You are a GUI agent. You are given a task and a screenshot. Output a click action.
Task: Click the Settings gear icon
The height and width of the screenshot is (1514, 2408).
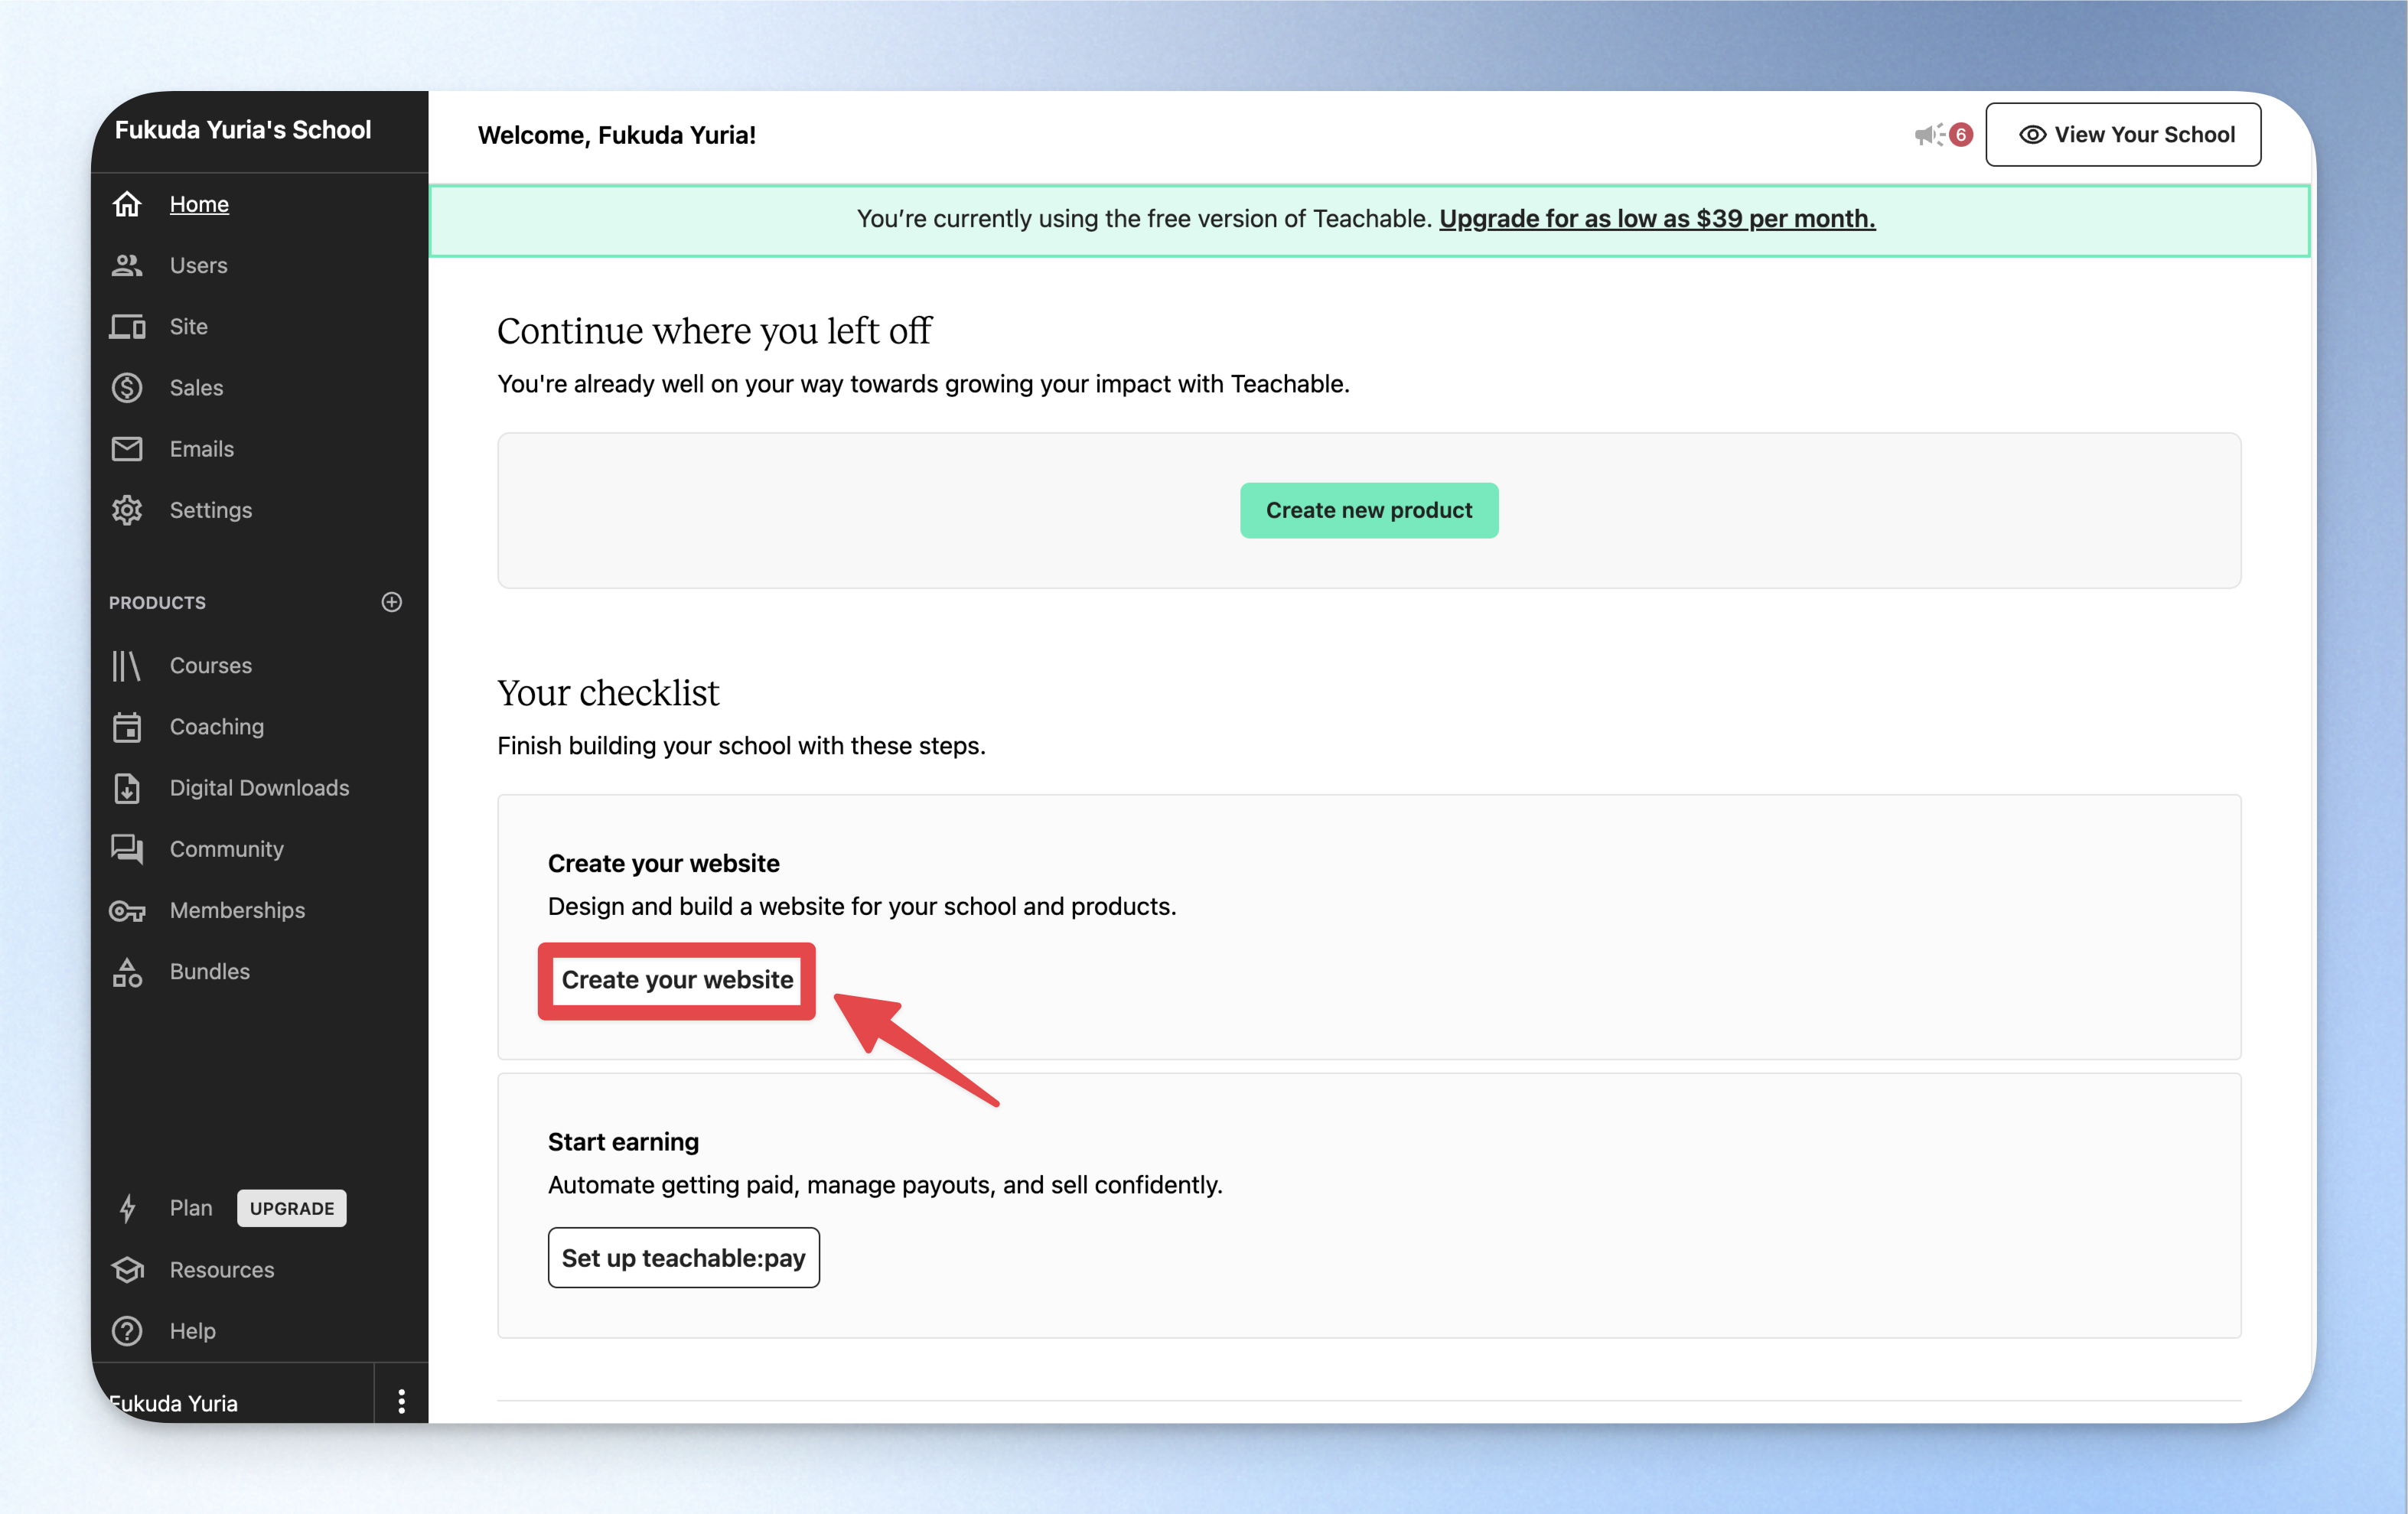pos(127,510)
